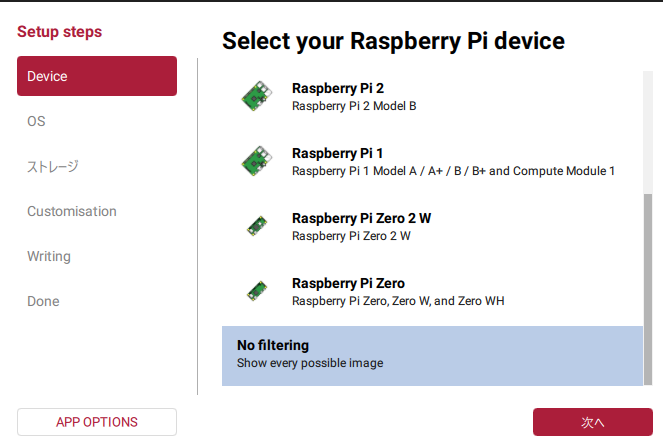Select the No filtering option
The height and width of the screenshot is (444, 663).
[x=431, y=355]
